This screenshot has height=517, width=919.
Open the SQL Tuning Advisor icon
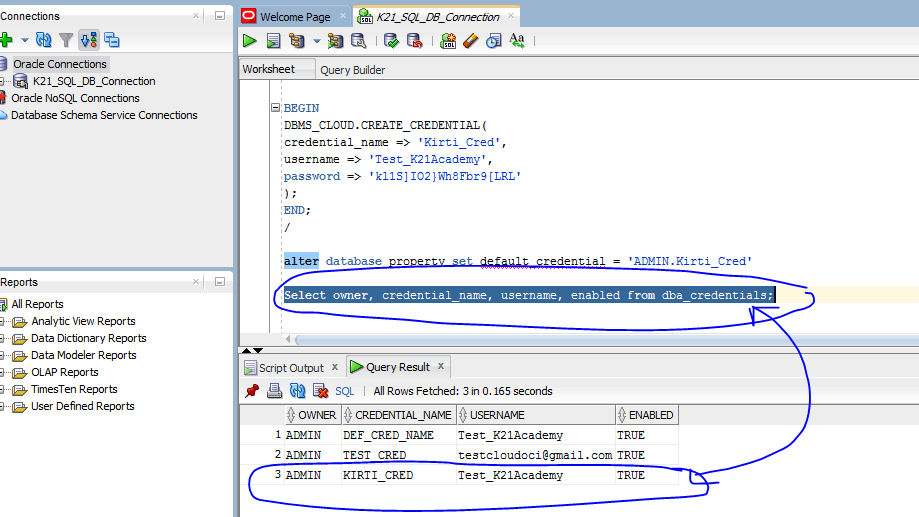click(x=358, y=40)
